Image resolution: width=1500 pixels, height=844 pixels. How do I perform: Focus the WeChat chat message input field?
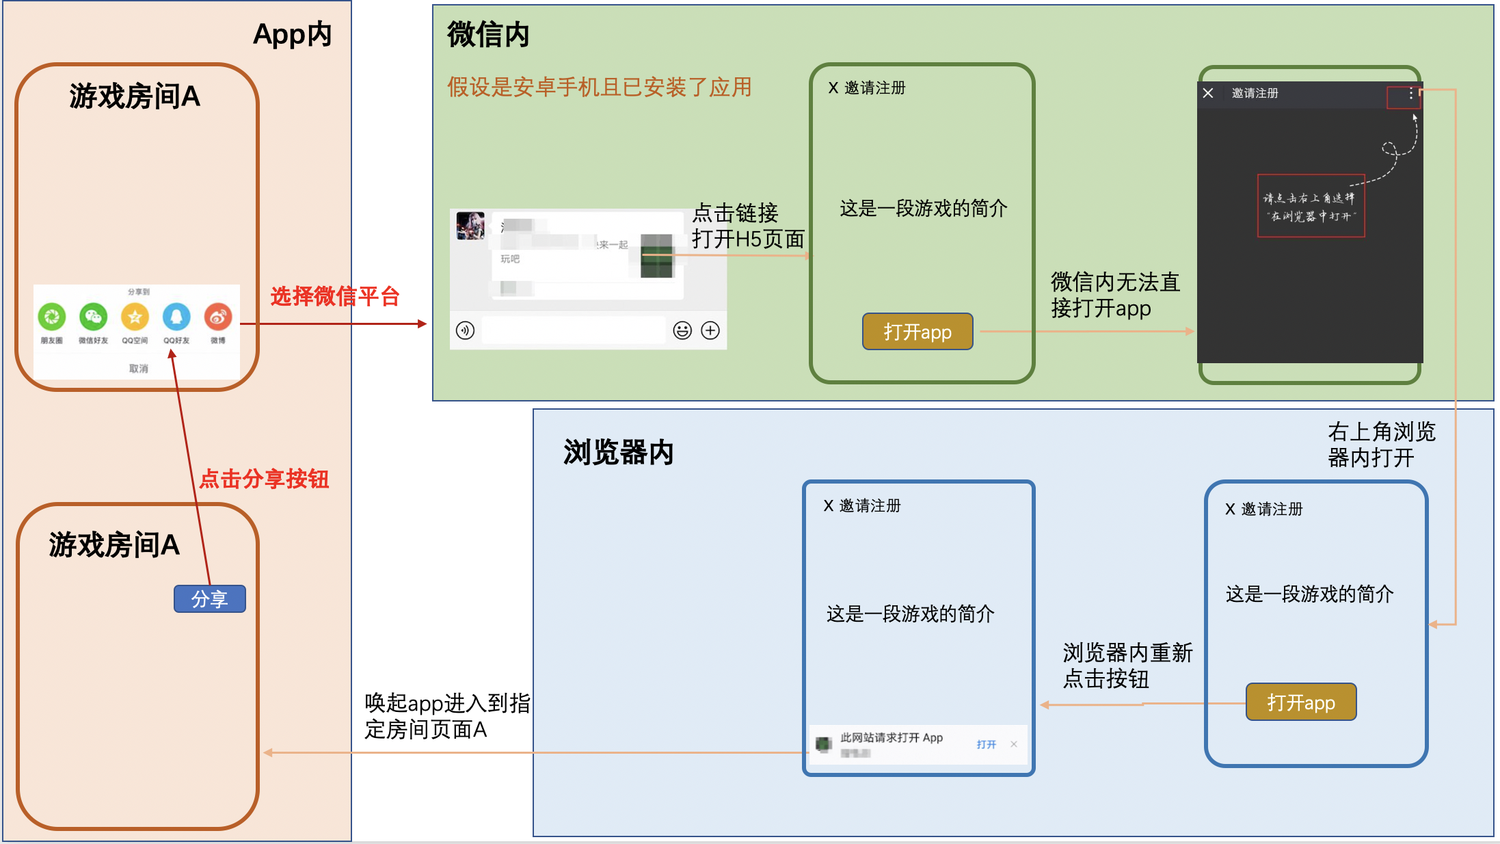pos(573,331)
